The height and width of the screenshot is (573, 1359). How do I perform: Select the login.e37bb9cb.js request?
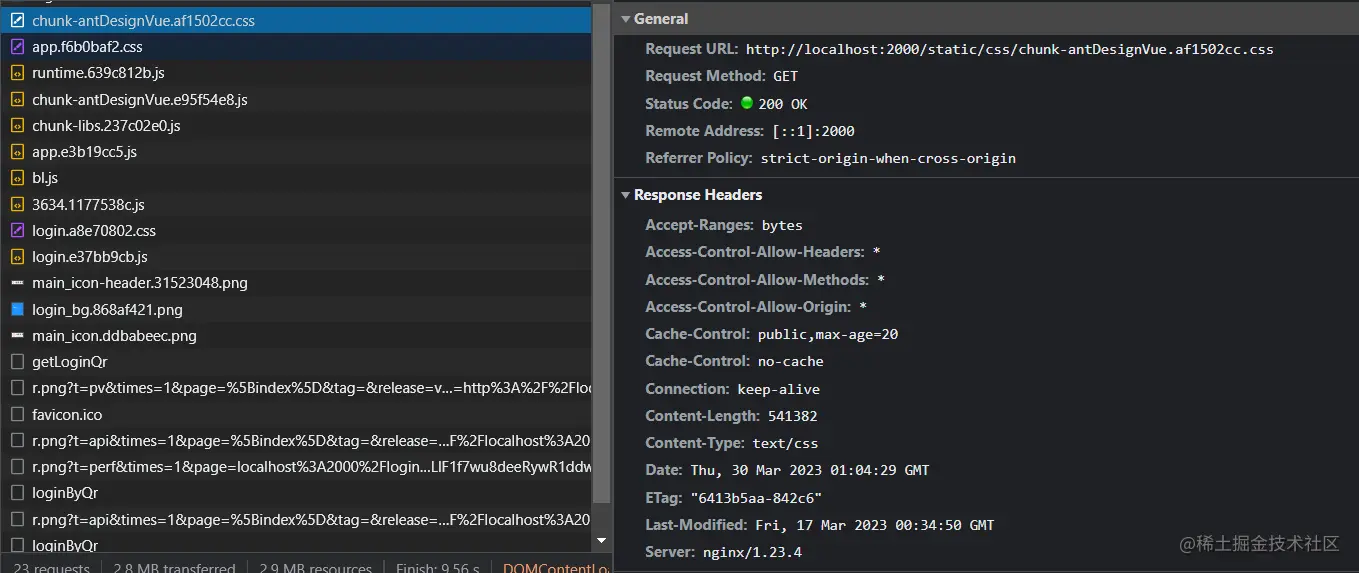[x=89, y=257]
